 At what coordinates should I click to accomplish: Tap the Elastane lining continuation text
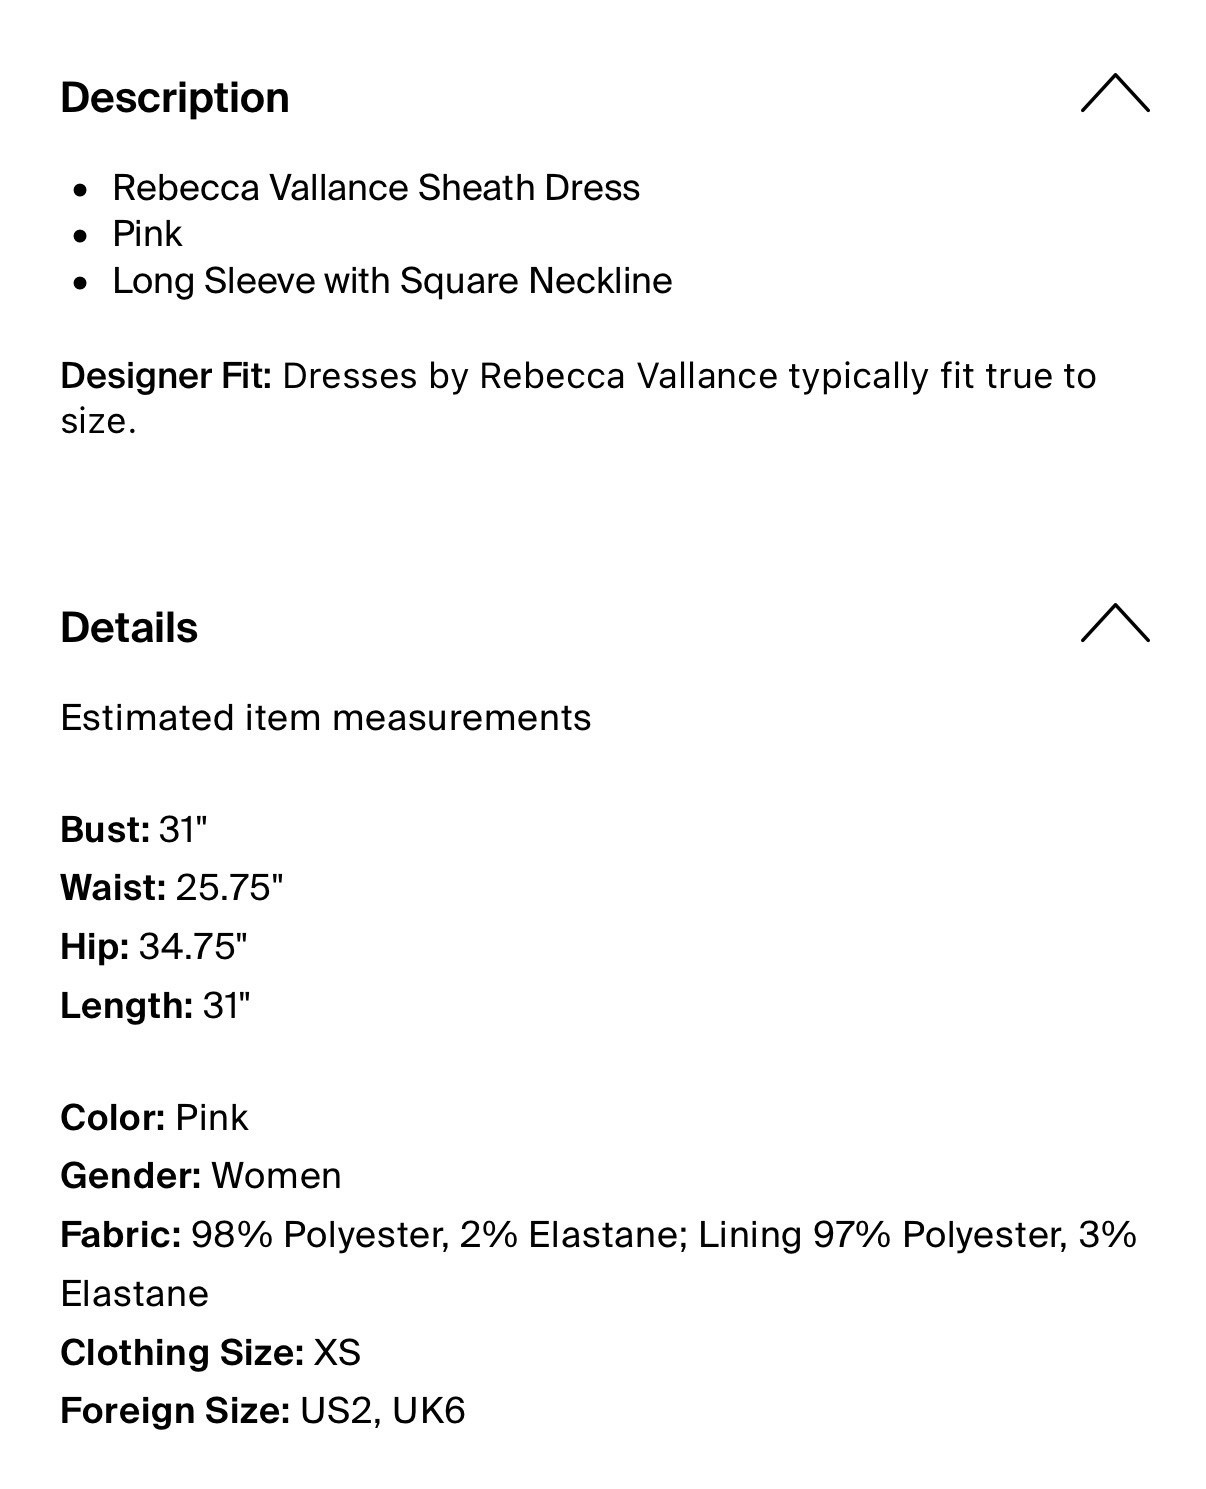(x=135, y=1294)
